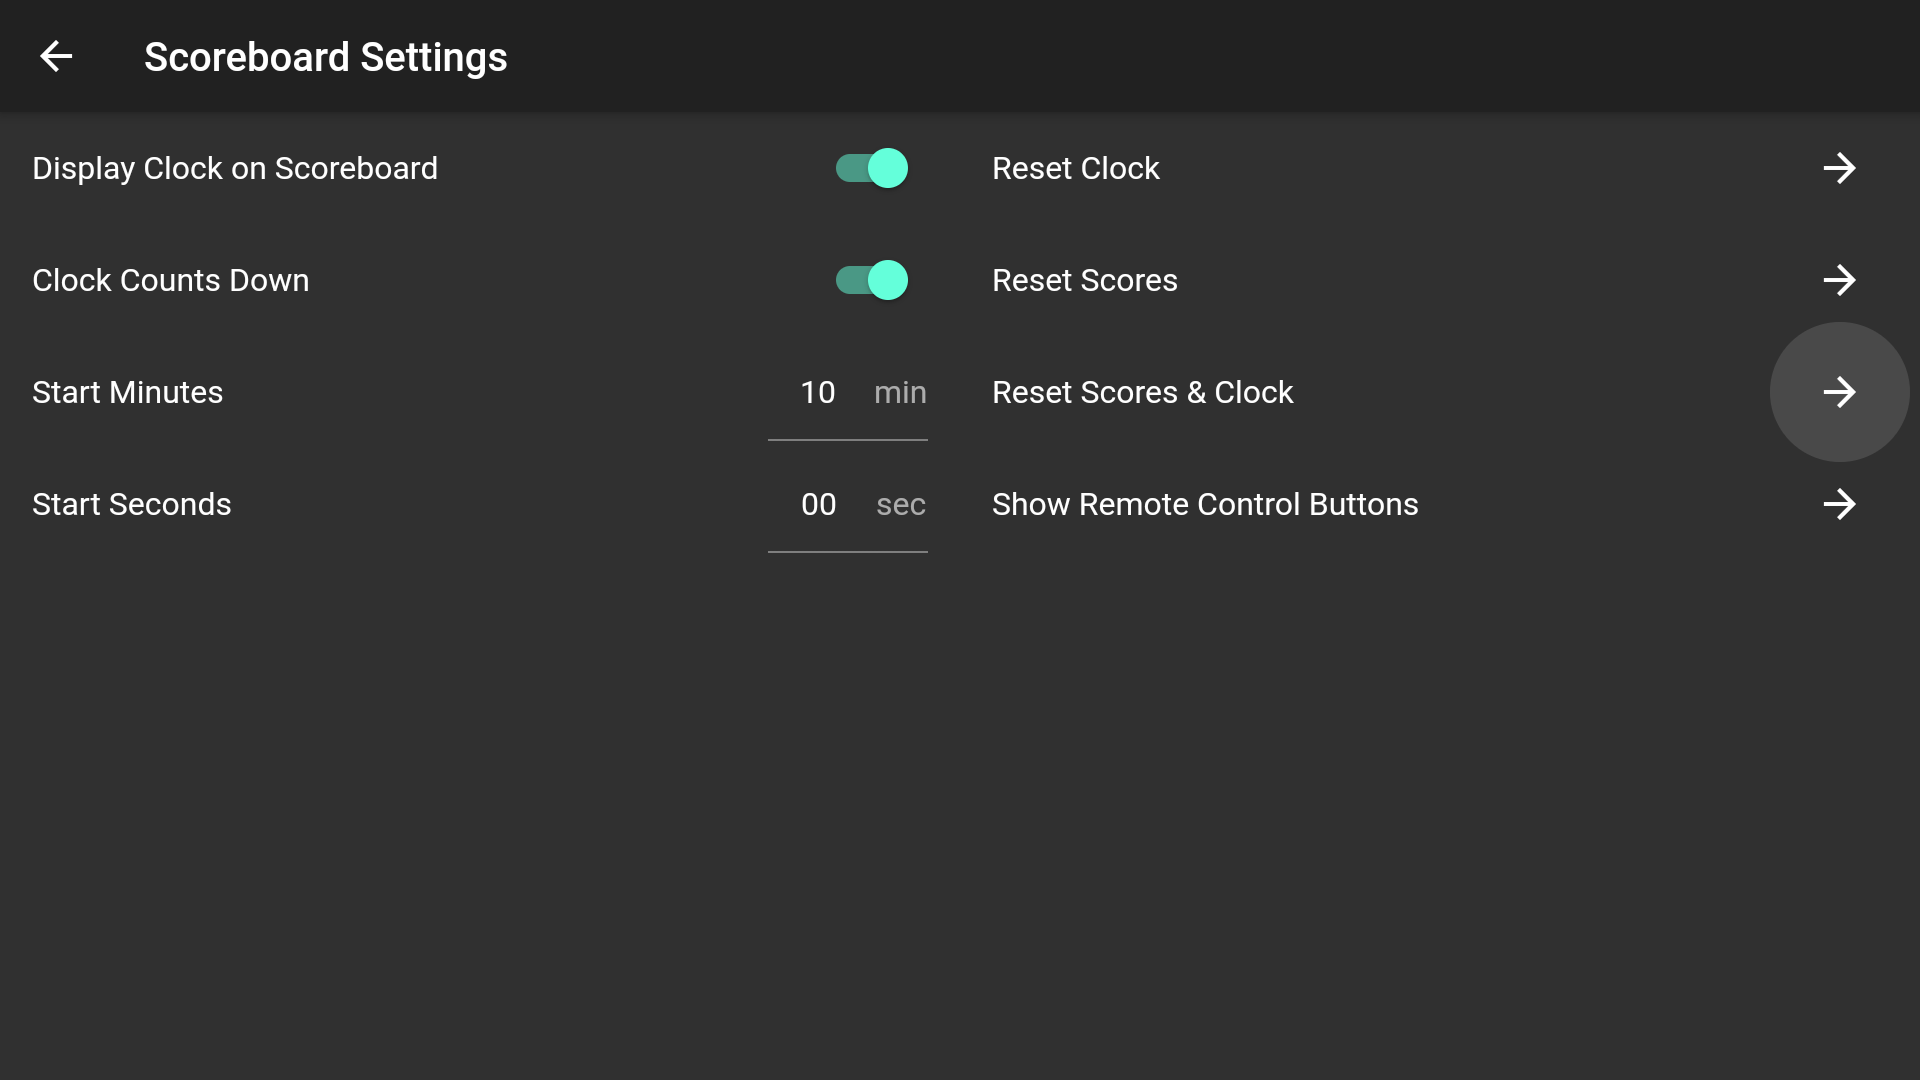Click the Start Minutes value field

tap(819, 392)
